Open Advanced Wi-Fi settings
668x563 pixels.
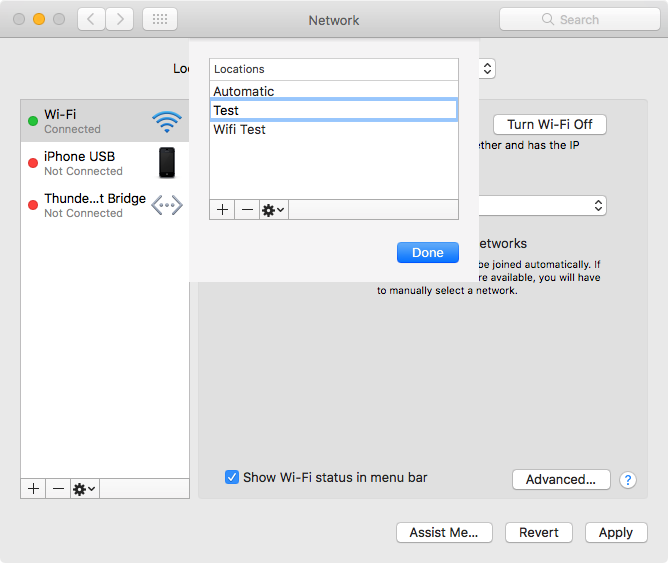click(x=561, y=480)
